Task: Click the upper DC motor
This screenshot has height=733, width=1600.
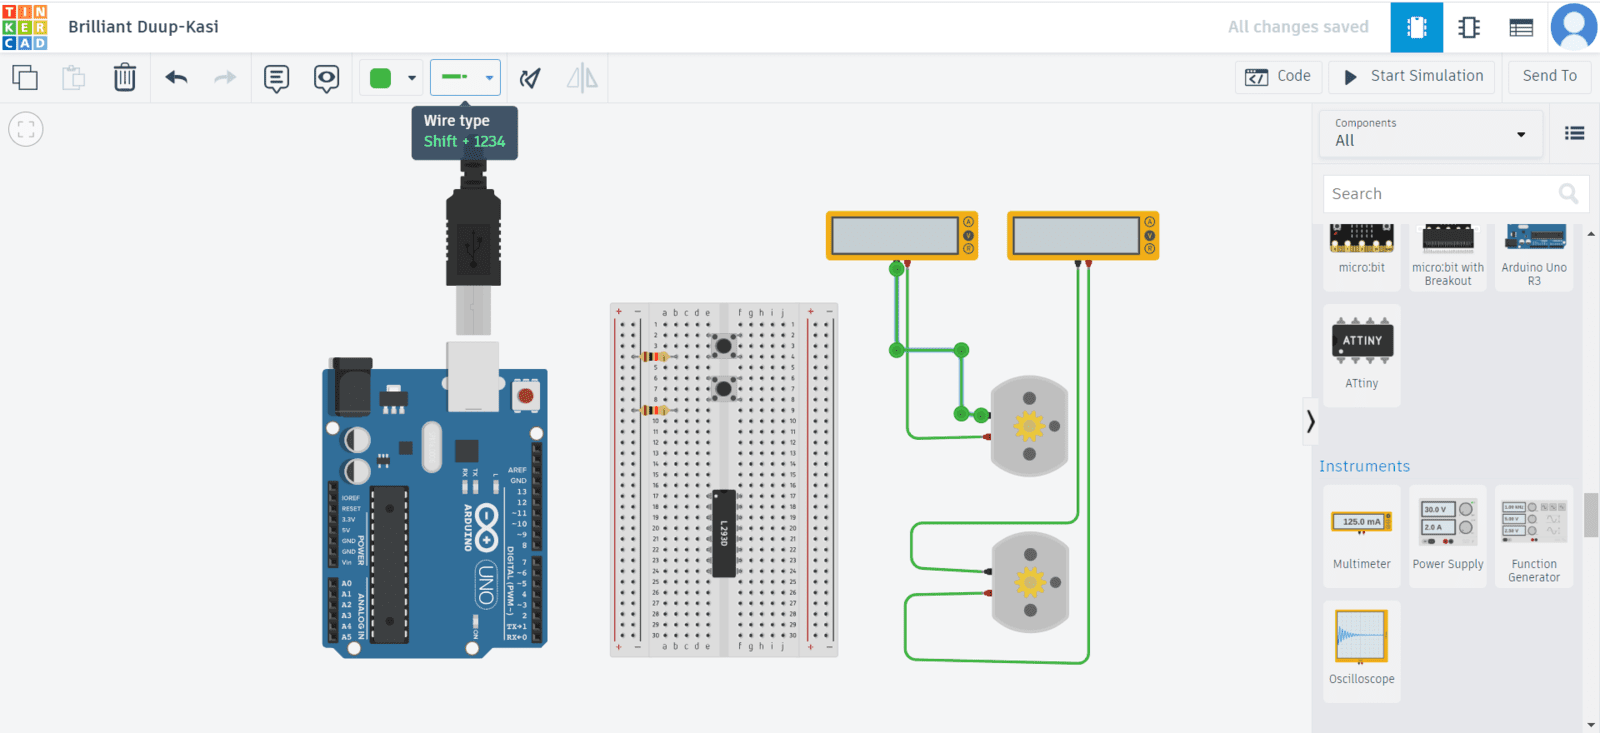Action: coord(1029,426)
